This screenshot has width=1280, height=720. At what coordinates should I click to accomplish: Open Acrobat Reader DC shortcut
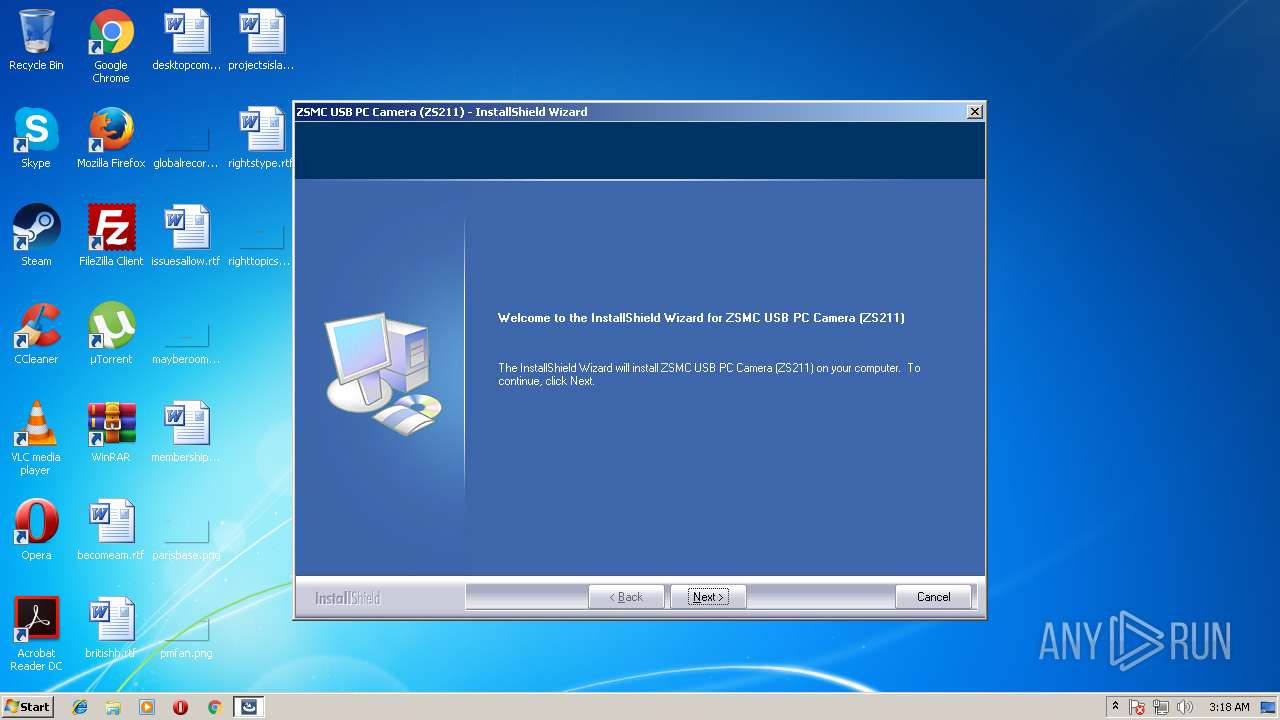click(36, 634)
